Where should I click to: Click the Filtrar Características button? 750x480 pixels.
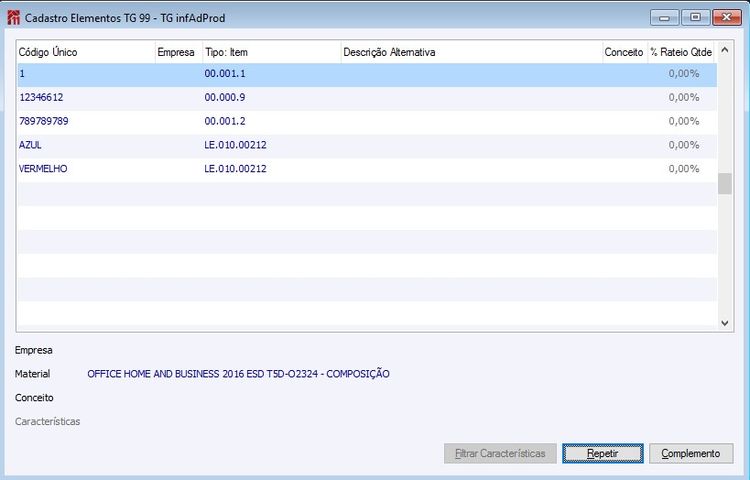(500, 453)
